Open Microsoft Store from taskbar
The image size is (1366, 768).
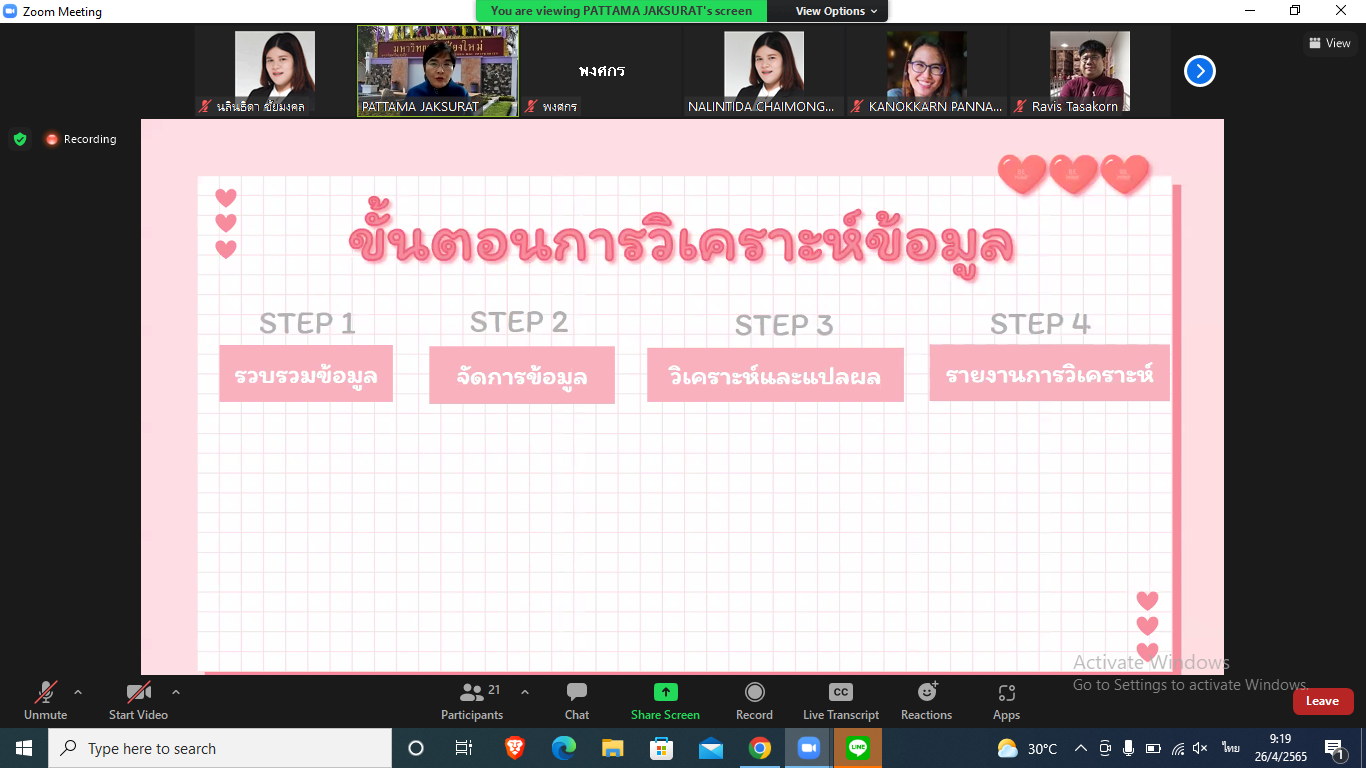(x=662, y=748)
